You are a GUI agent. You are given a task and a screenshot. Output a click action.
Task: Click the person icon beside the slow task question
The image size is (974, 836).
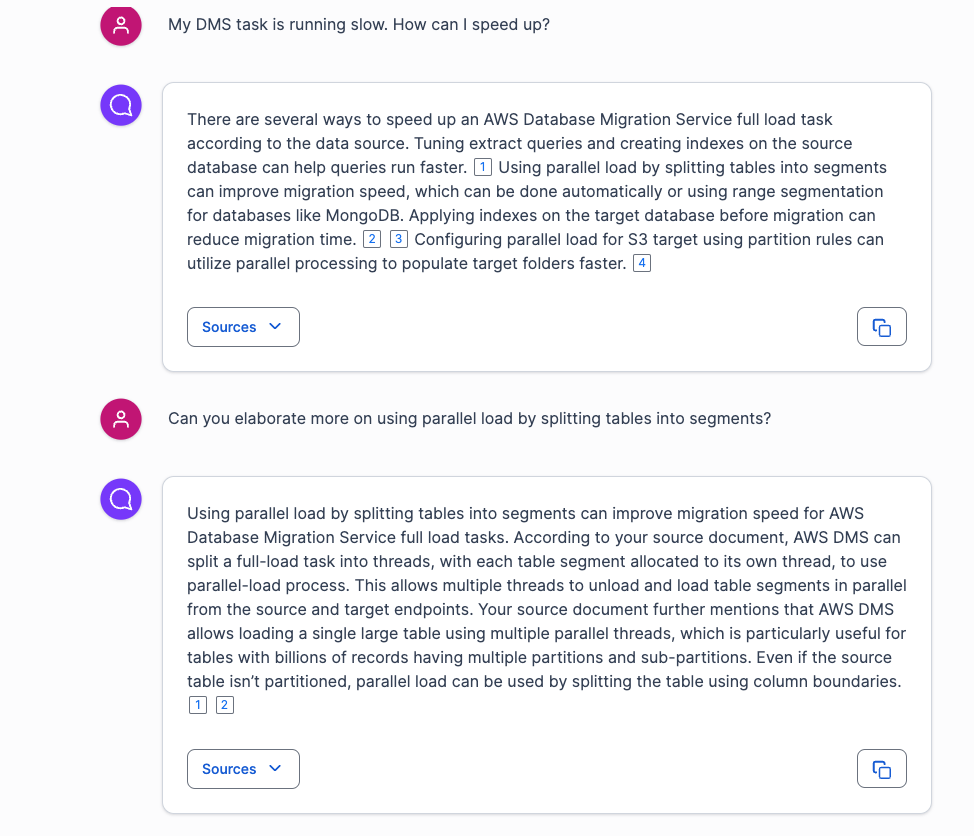(x=120, y=26)
